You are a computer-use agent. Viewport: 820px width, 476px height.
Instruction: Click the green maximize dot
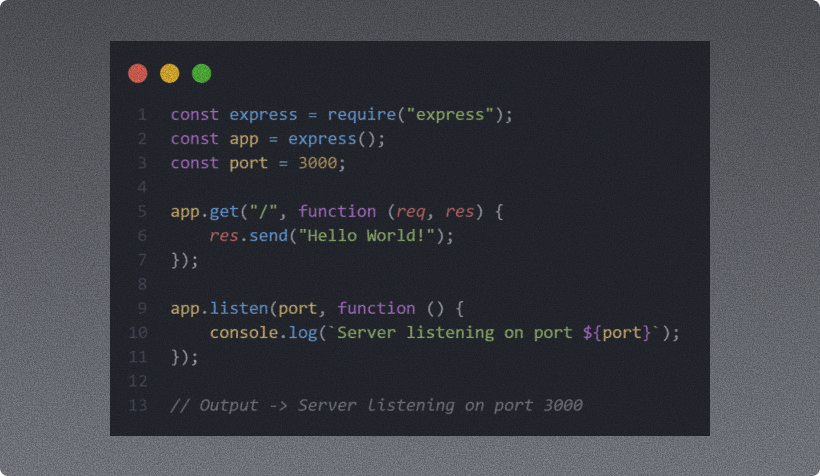pos(201,73)
